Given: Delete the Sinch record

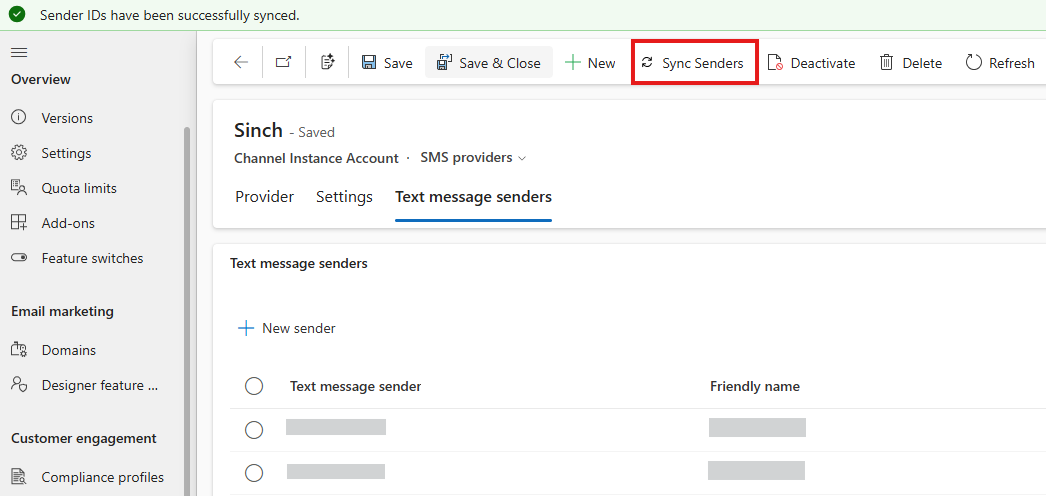Looking at the screenshot, I should pyautogui.click(x=911, y=63).
